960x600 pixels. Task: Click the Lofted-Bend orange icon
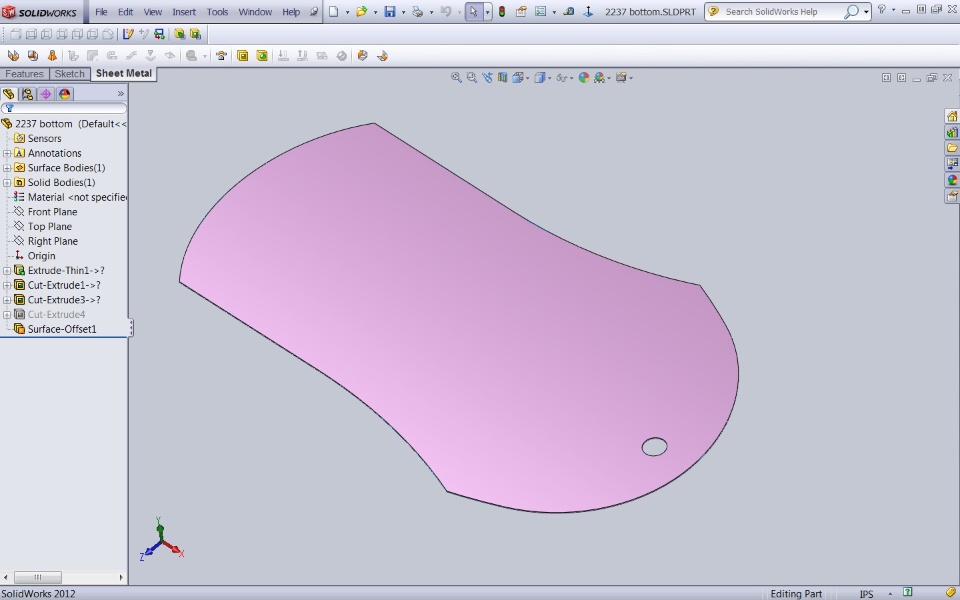pos(52,56)
